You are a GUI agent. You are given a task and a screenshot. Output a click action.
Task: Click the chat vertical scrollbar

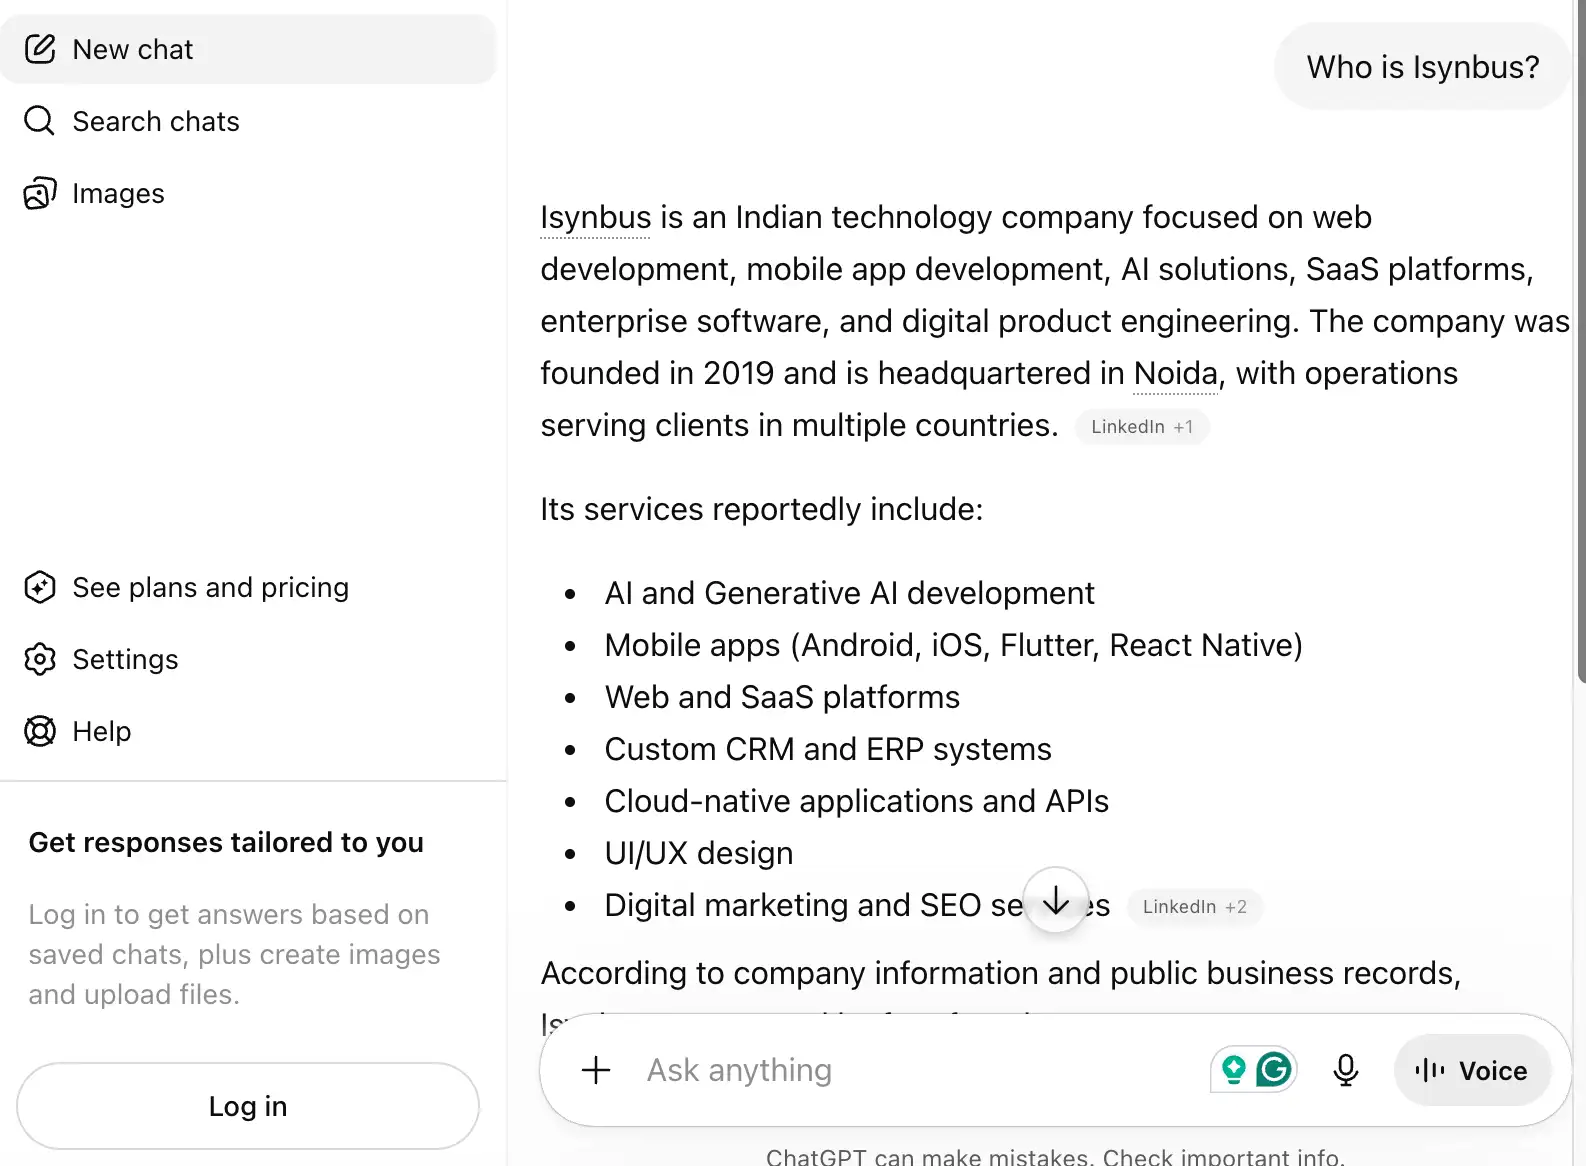(x=1581, y=340)
